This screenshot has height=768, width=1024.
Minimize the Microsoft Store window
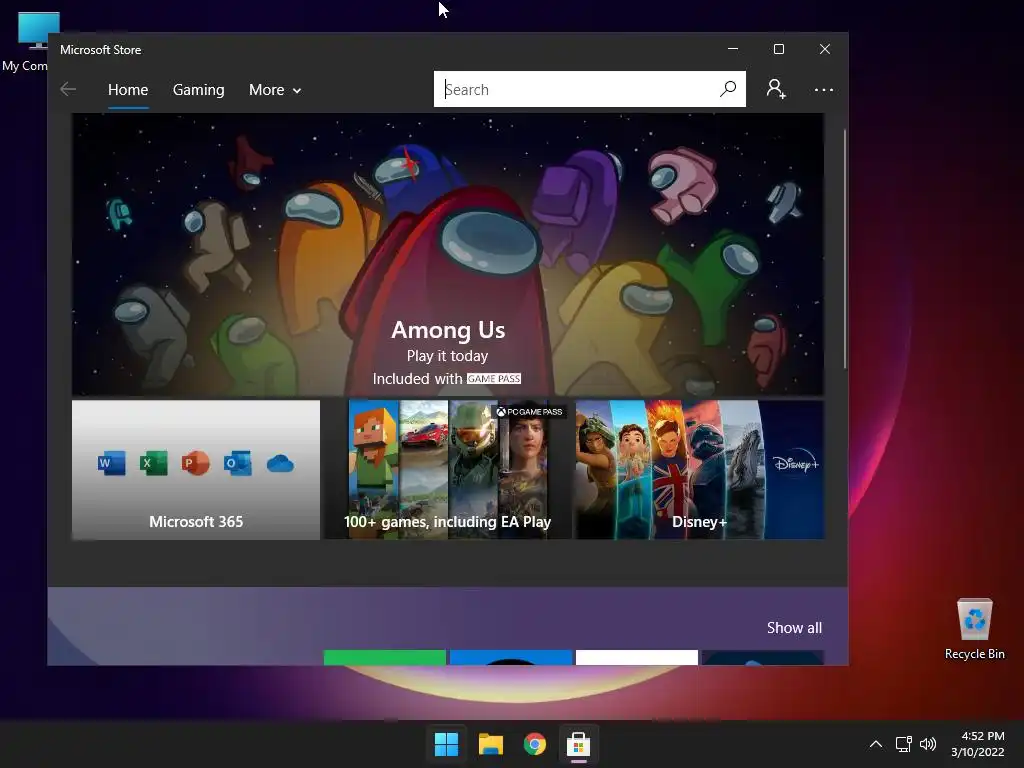tap(733, 49)
